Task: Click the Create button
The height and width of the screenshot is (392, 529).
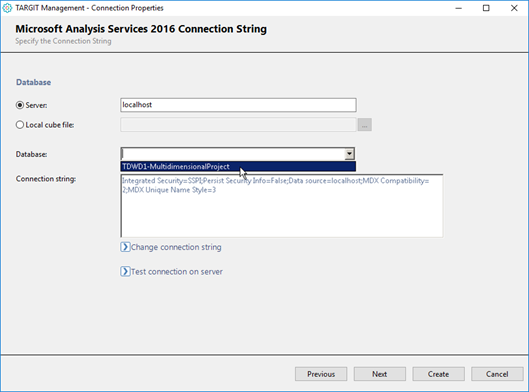Action: coord(438,374)
